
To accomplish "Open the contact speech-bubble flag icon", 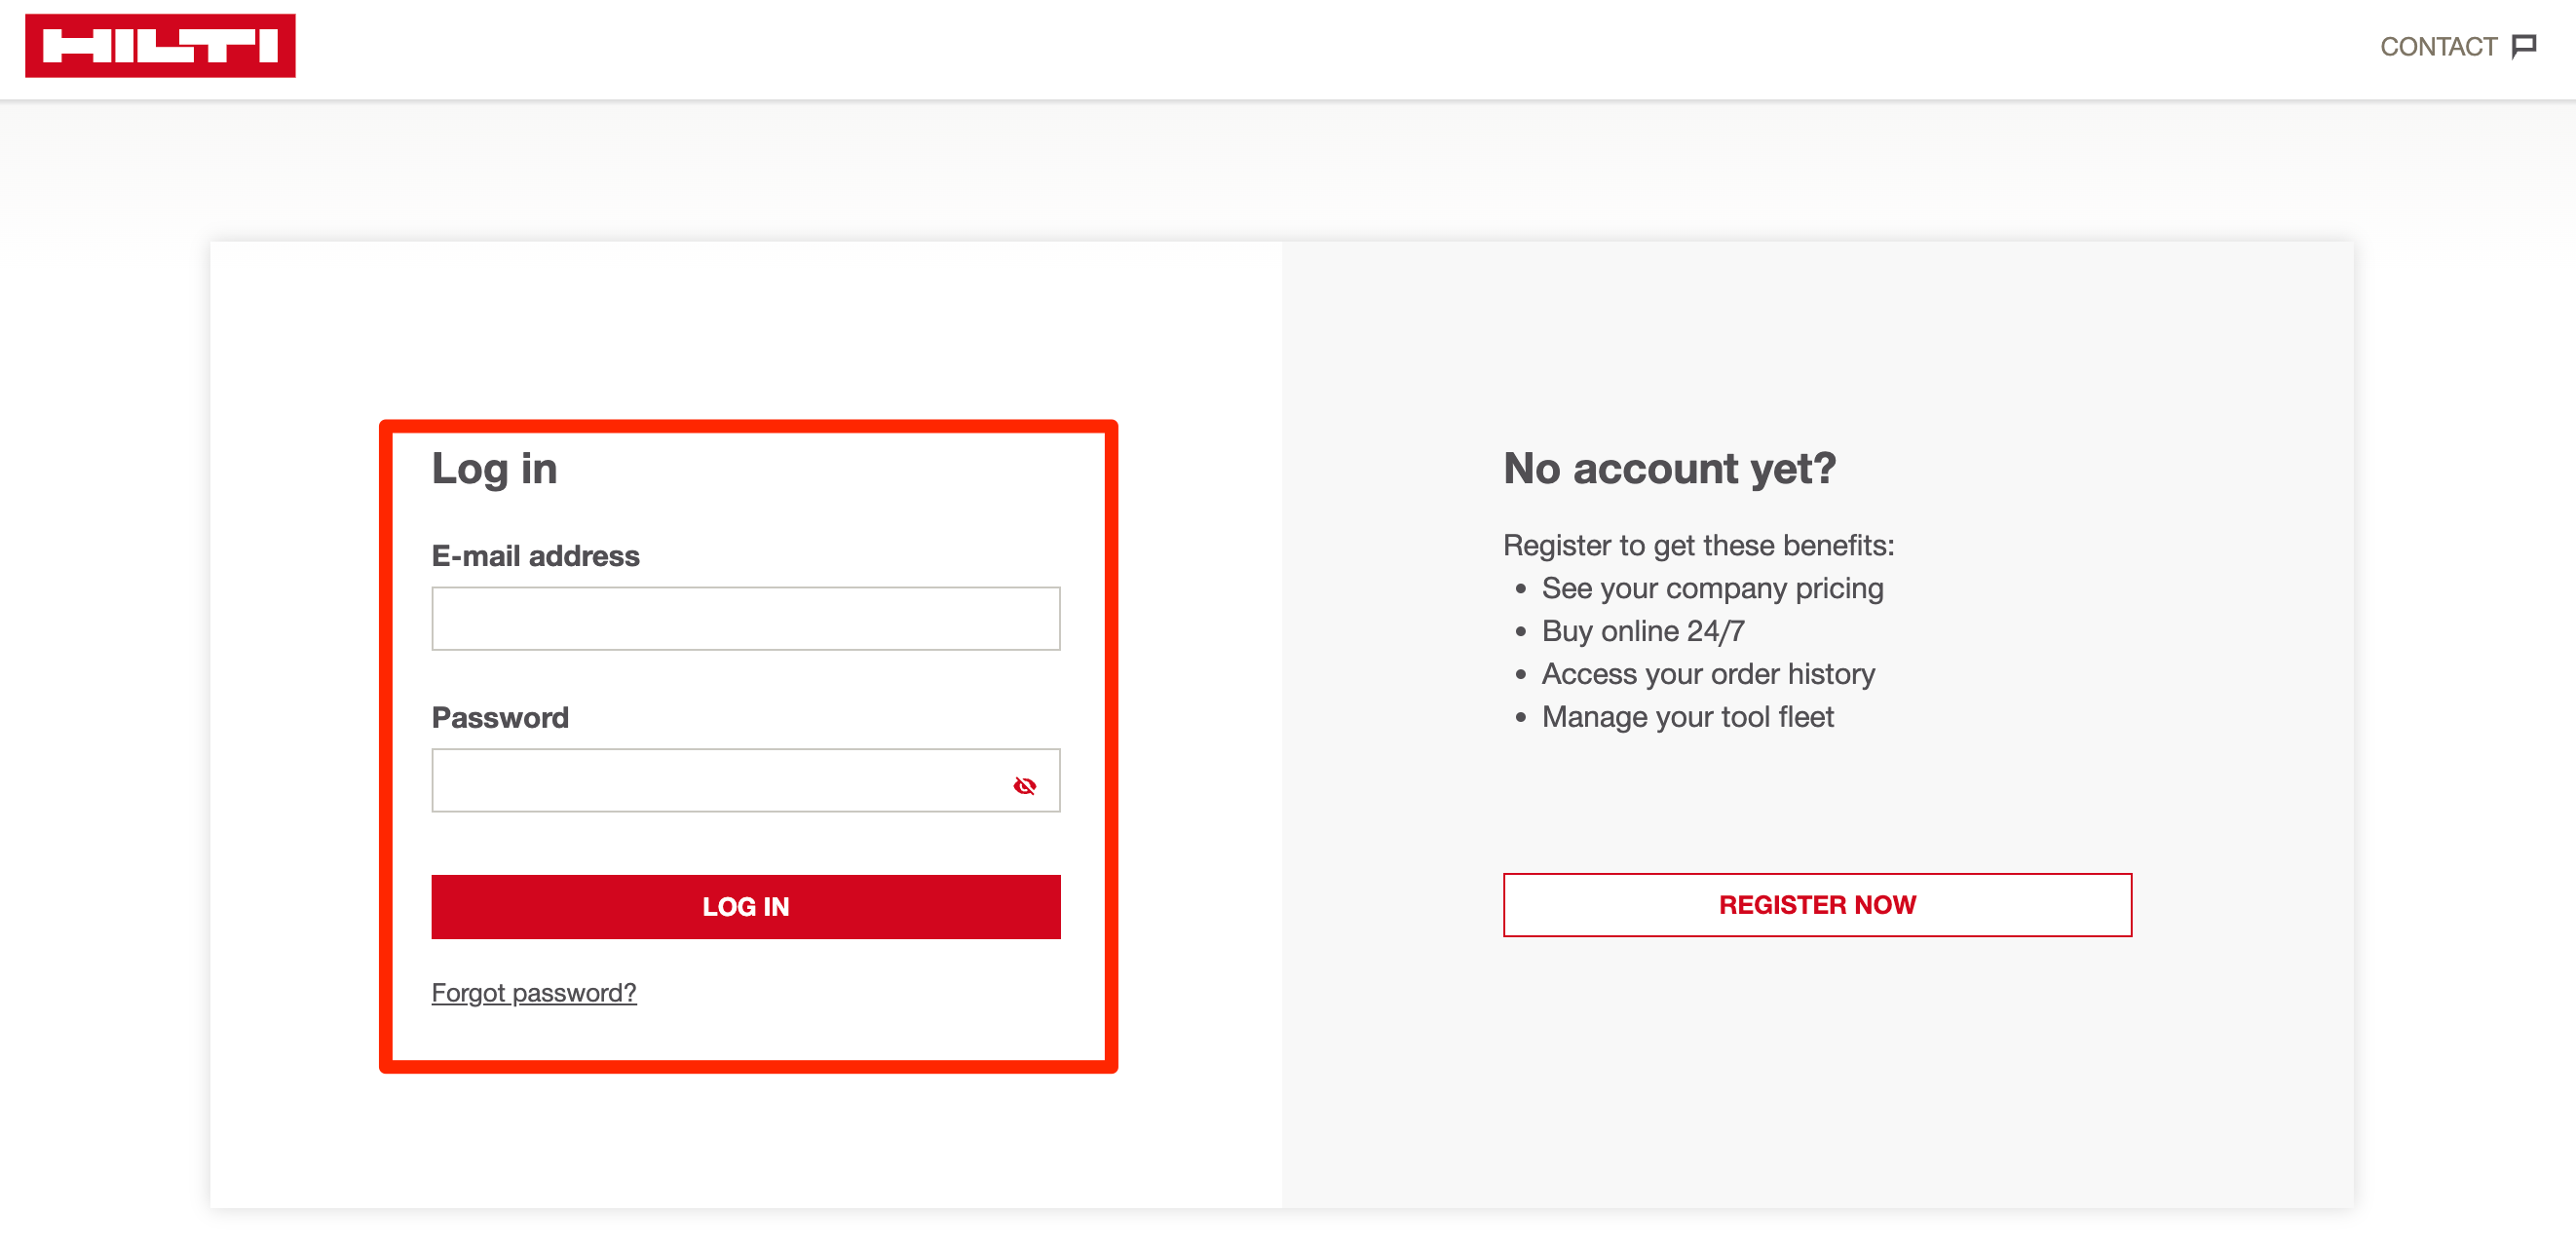I will 2524,46.
